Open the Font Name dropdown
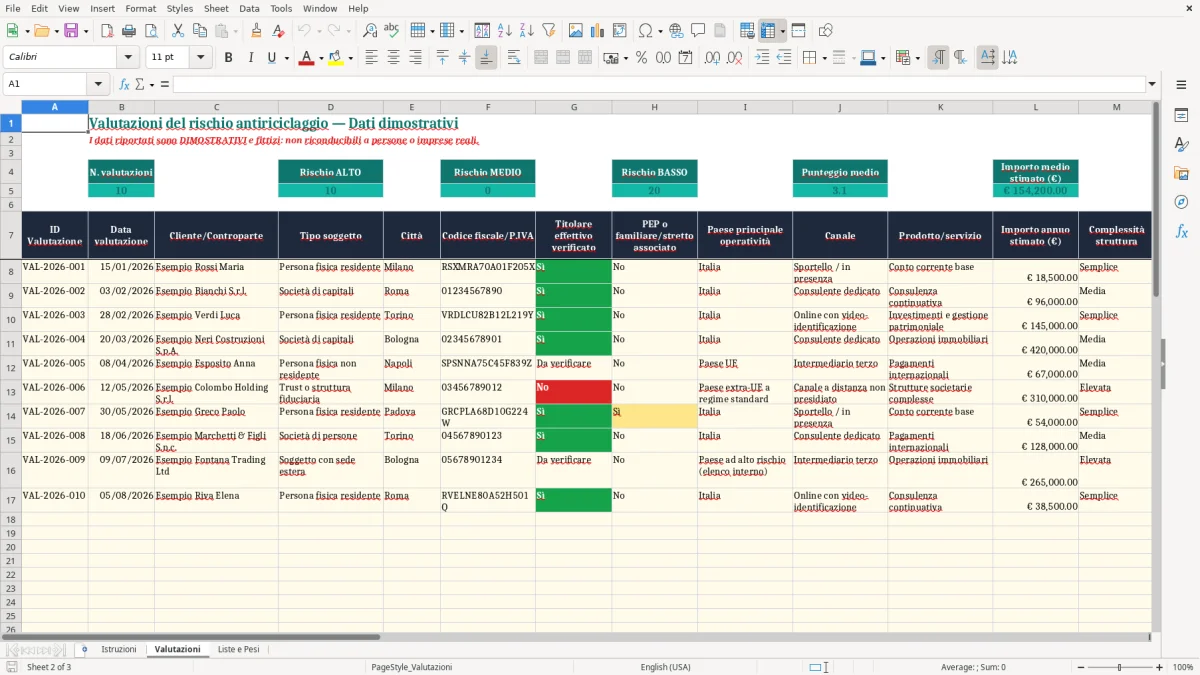Viewport: 1200px width, 675px height. 127,58
